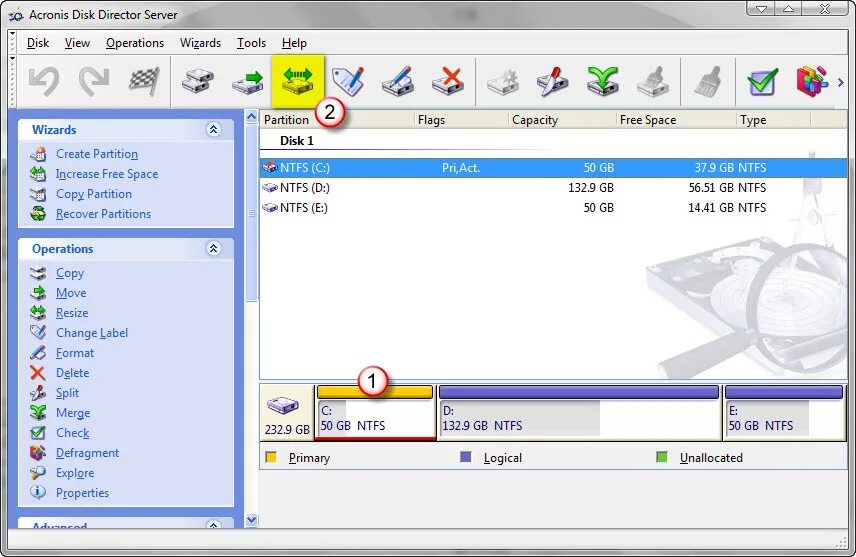This screenshot has width=856, height=557.
Task: Select C: 50 GB block in disk map
Action: point(376,413)
